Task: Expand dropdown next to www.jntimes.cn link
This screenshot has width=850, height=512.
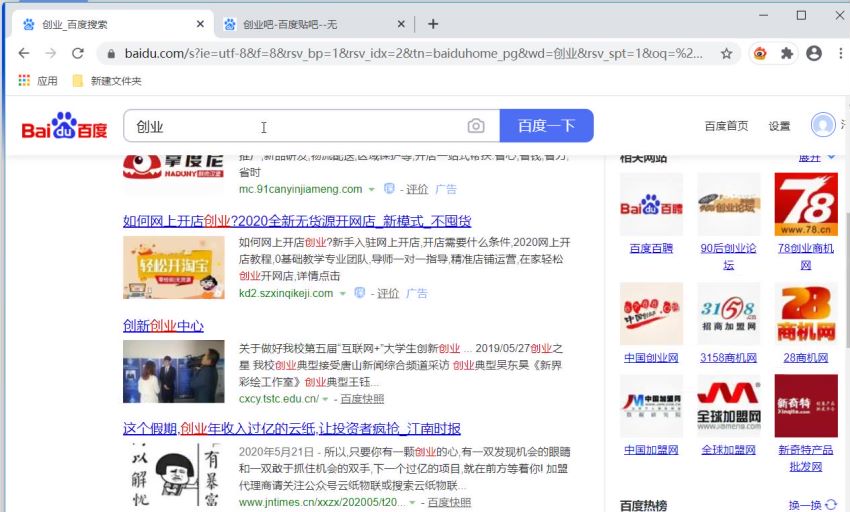Action: 413,503
